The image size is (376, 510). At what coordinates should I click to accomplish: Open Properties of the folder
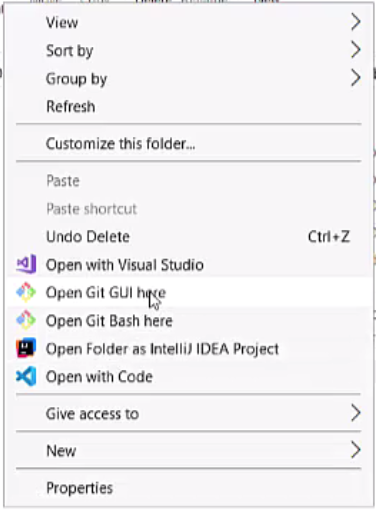[x=189, y=488]
